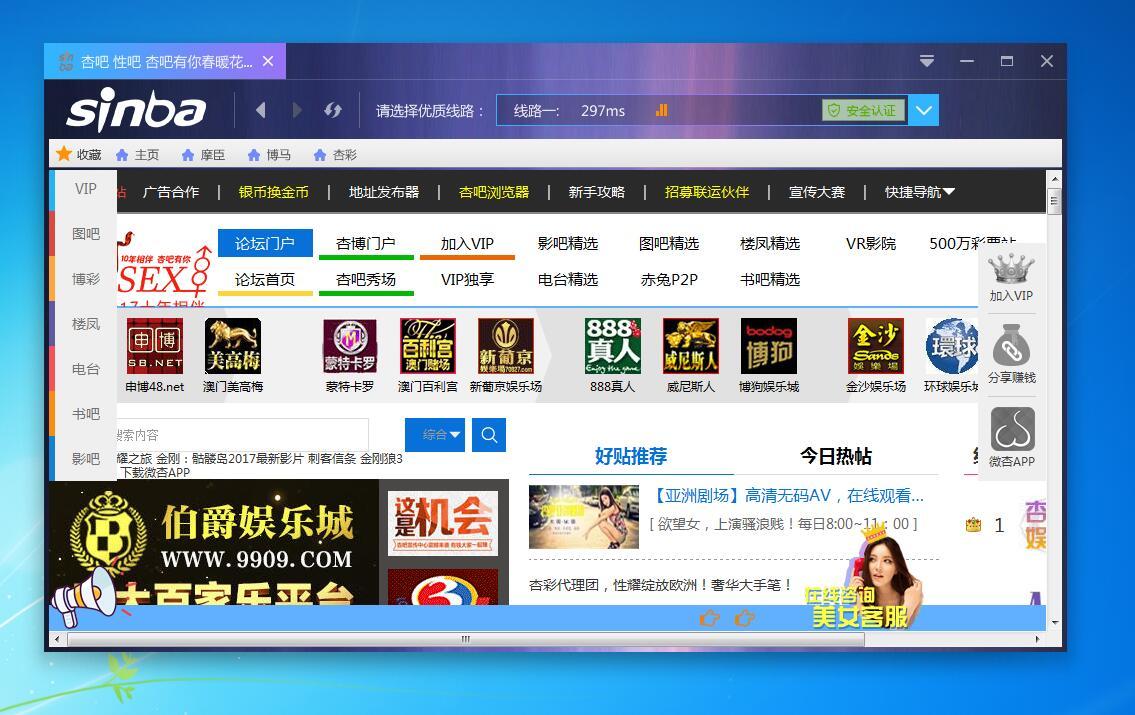Select the 线路一 297ms line field
The width and height of the screenshot is (1135, 715).
point(702,111)
